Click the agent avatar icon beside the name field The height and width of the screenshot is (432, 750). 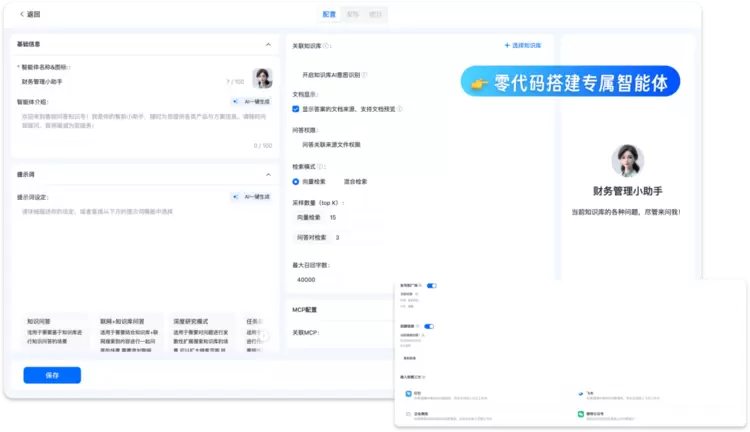pyautogui.click(x=262, y=80)
